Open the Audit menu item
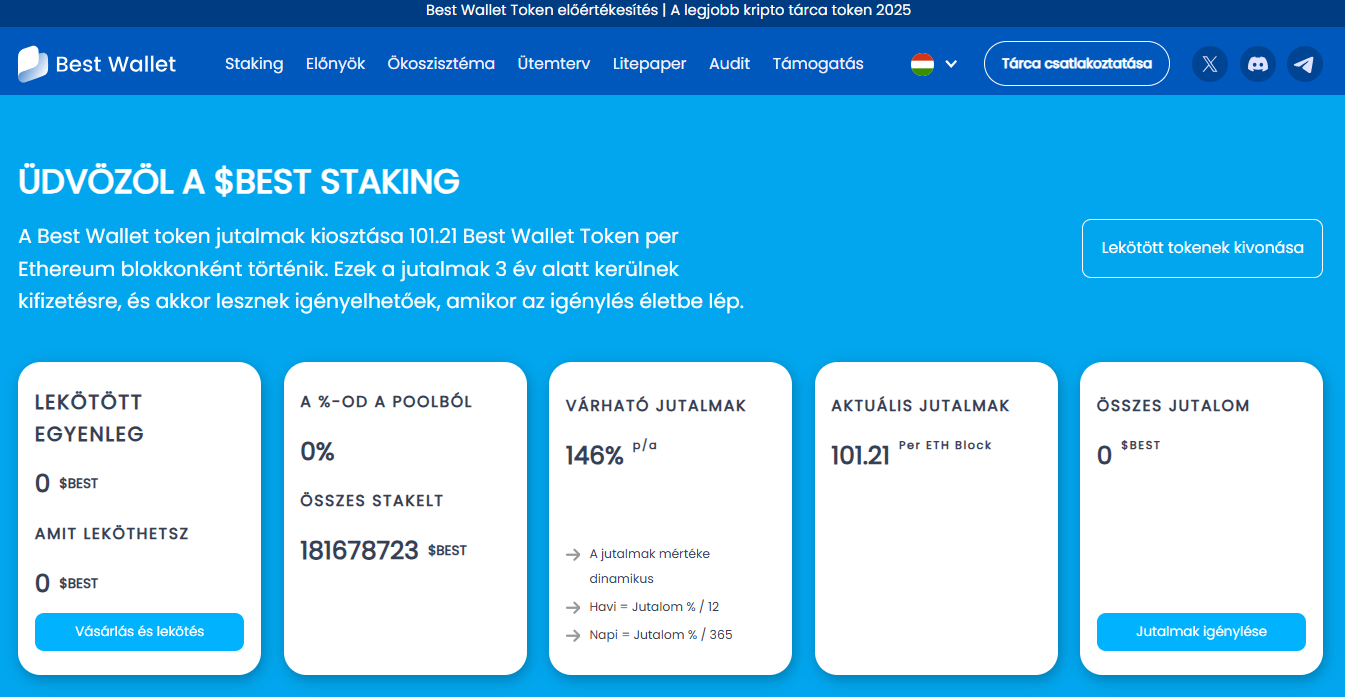 point(730,64)
